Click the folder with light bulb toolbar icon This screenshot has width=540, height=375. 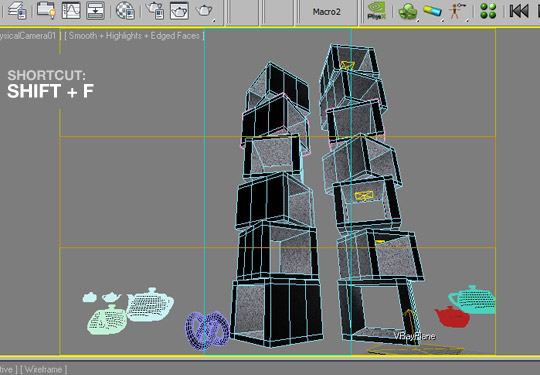(46, 10)
